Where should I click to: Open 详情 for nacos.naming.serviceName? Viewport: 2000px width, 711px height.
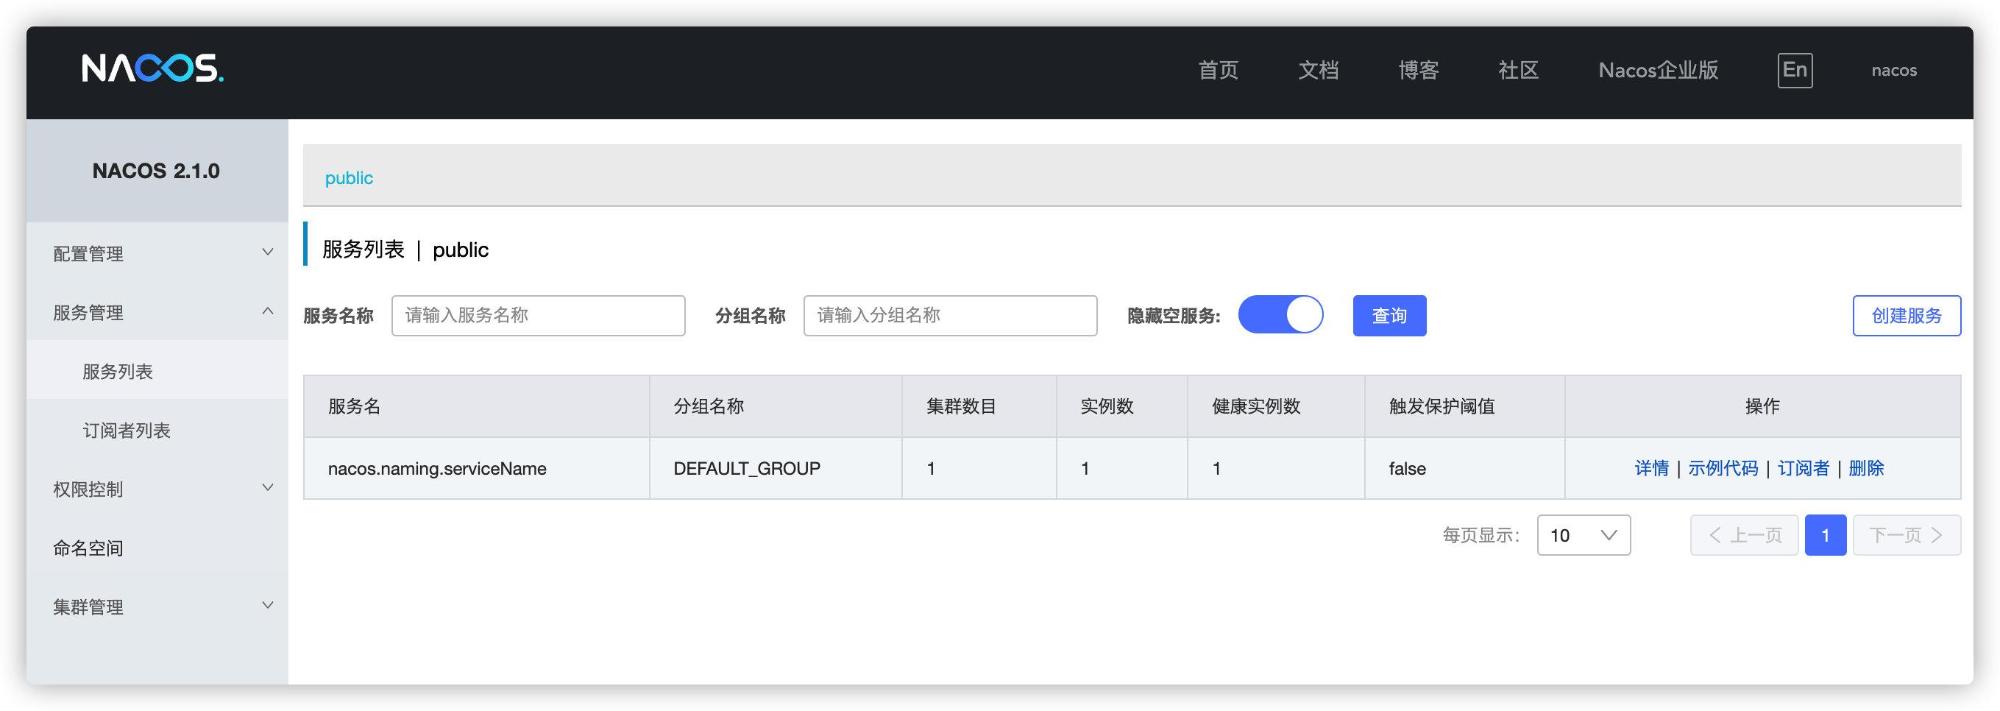(x=1651, y=468)
